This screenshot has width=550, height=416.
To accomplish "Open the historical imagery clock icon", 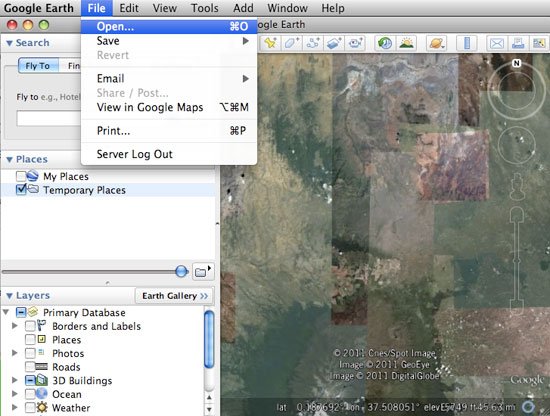I will click(385, 43).
